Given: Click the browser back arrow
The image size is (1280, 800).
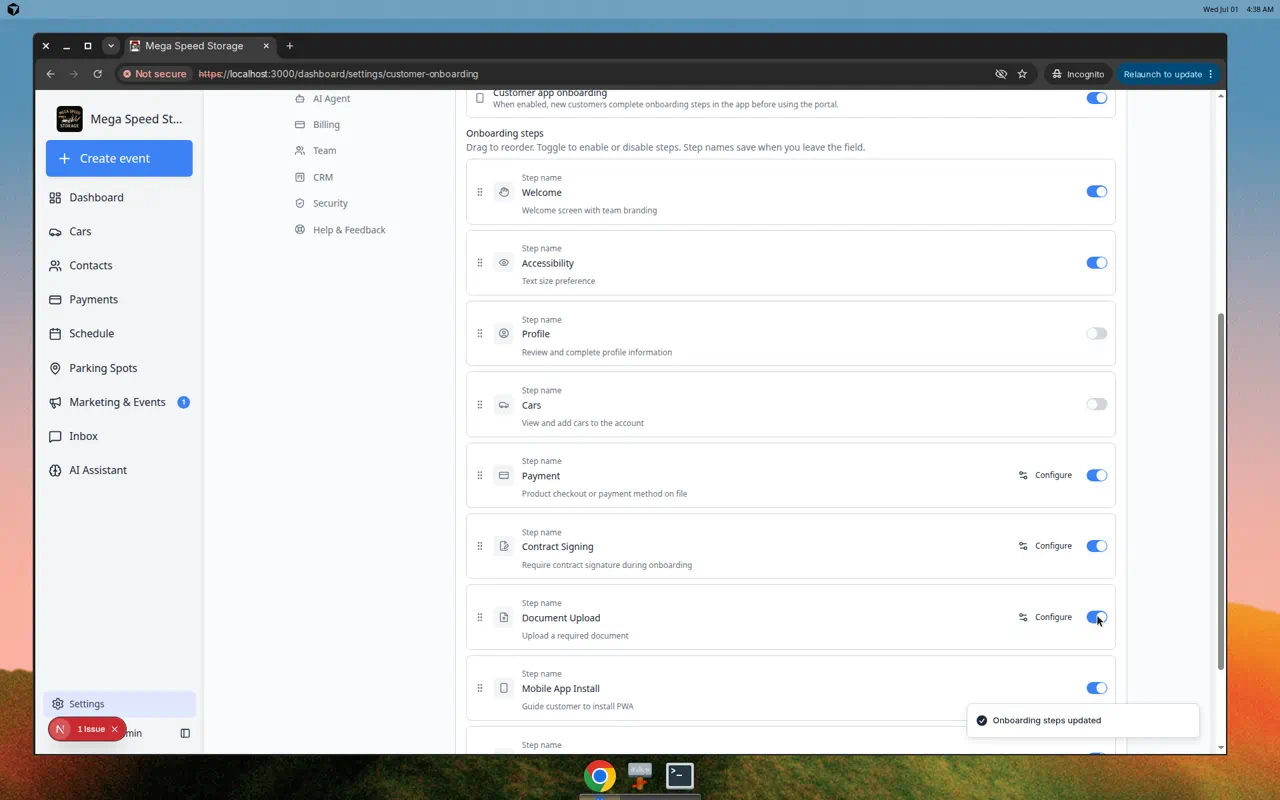Looking at the screenshot, I should pos(50,74).
